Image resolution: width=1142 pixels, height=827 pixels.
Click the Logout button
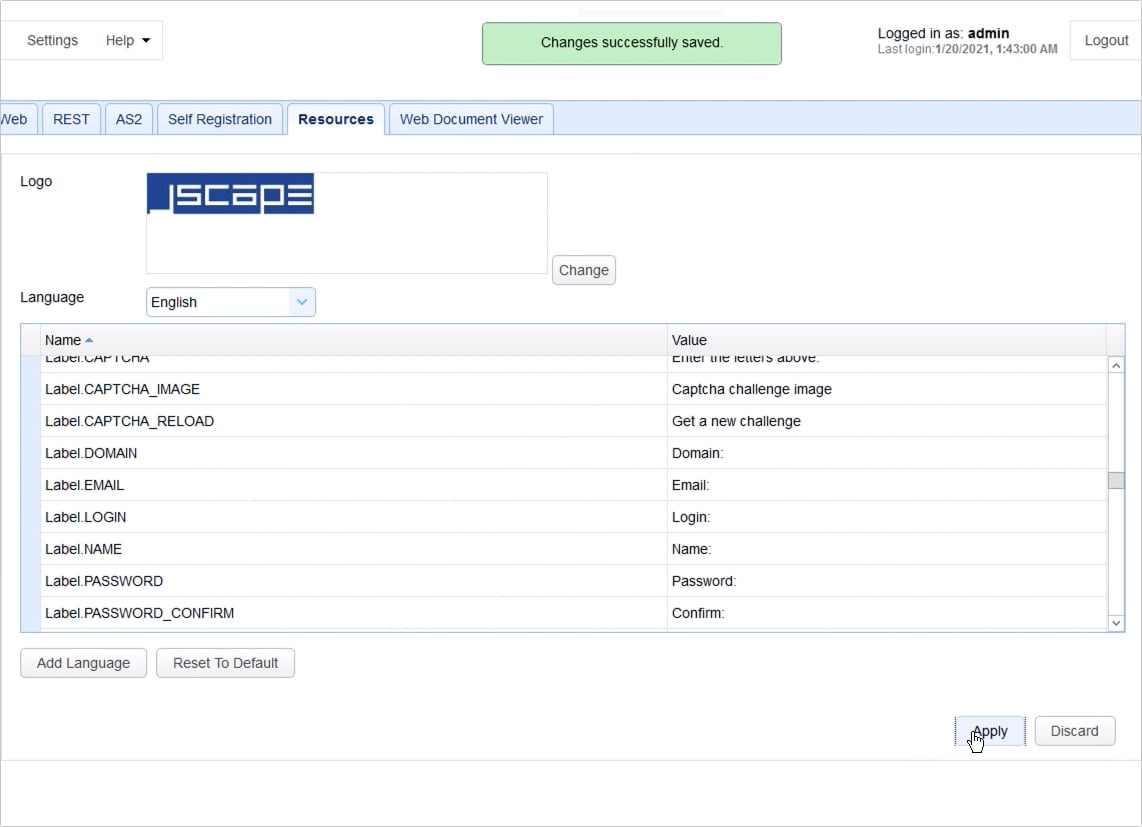point(1105,40)
